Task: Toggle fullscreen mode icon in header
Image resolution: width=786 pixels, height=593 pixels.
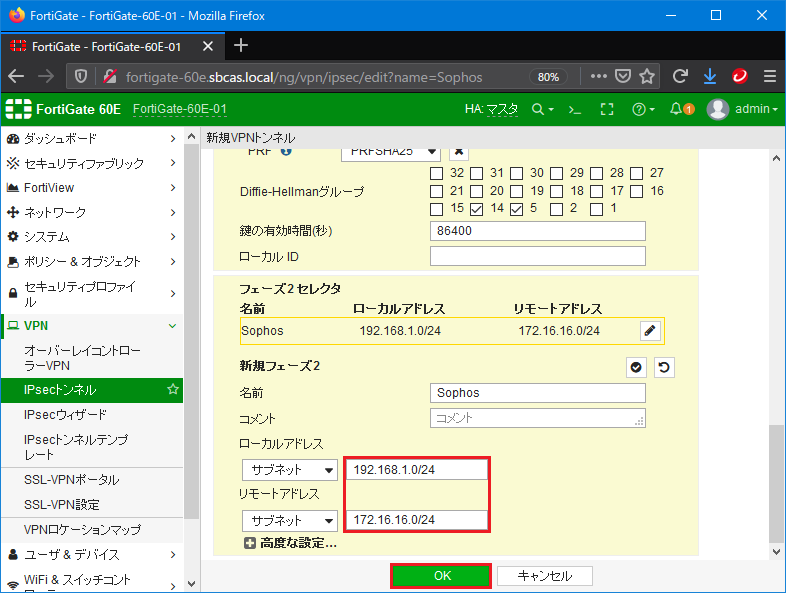Action: pos(607,109)
